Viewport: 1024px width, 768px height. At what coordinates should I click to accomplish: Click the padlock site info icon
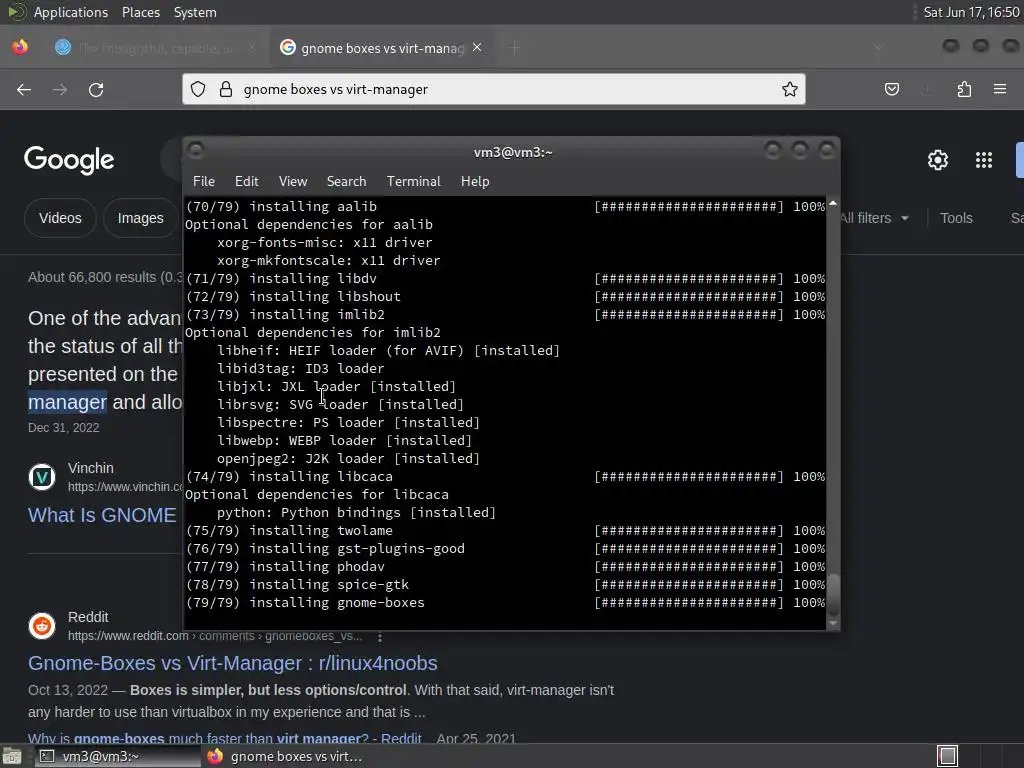pos(226,89)
